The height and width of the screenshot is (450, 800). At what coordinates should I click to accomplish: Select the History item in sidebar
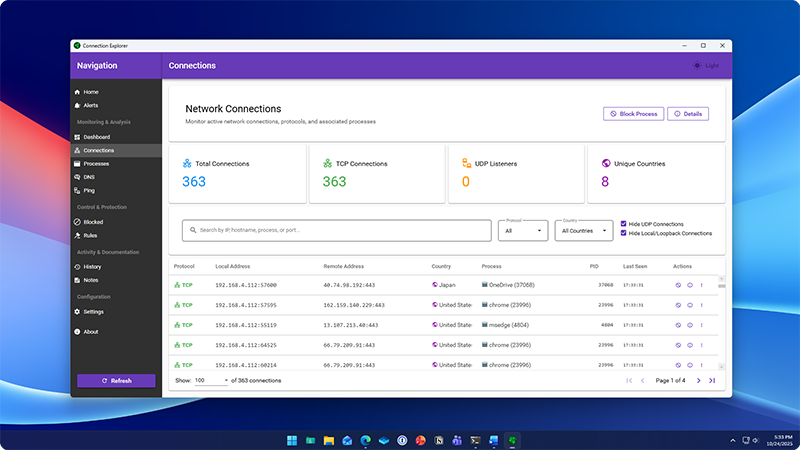(92, 267)
